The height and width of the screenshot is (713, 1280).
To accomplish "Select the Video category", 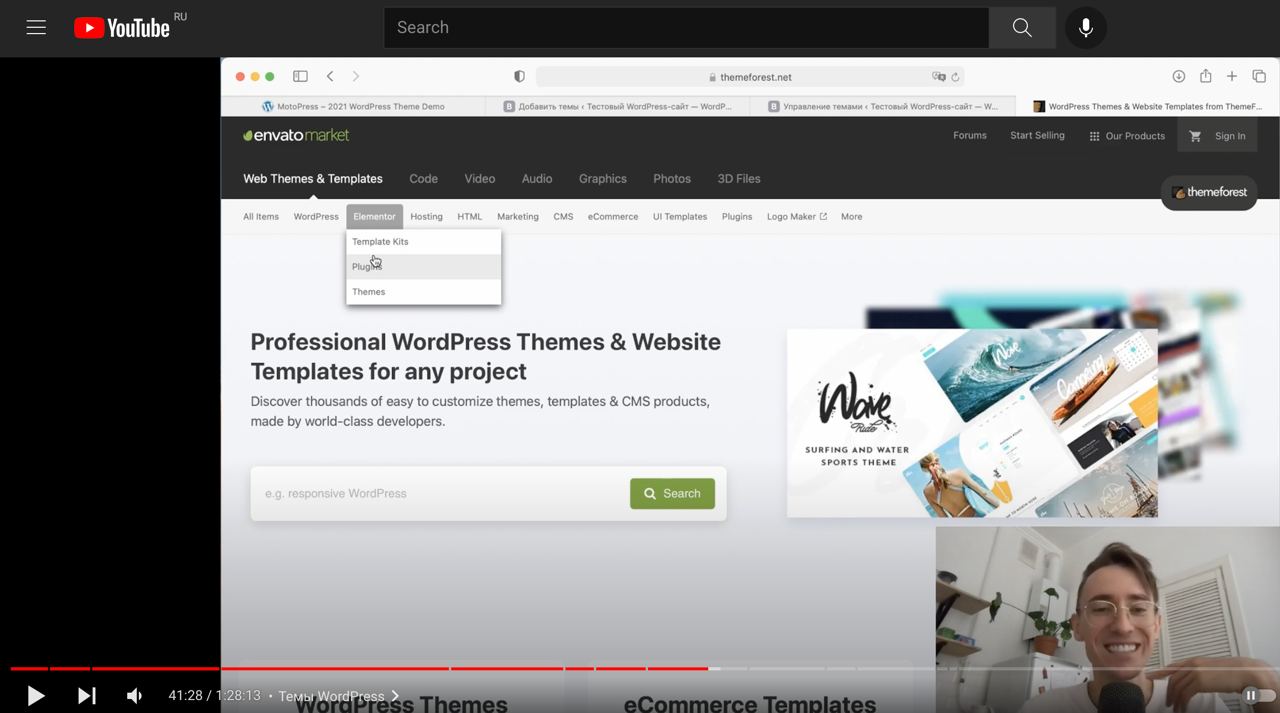I will click(x=480, y=179).
